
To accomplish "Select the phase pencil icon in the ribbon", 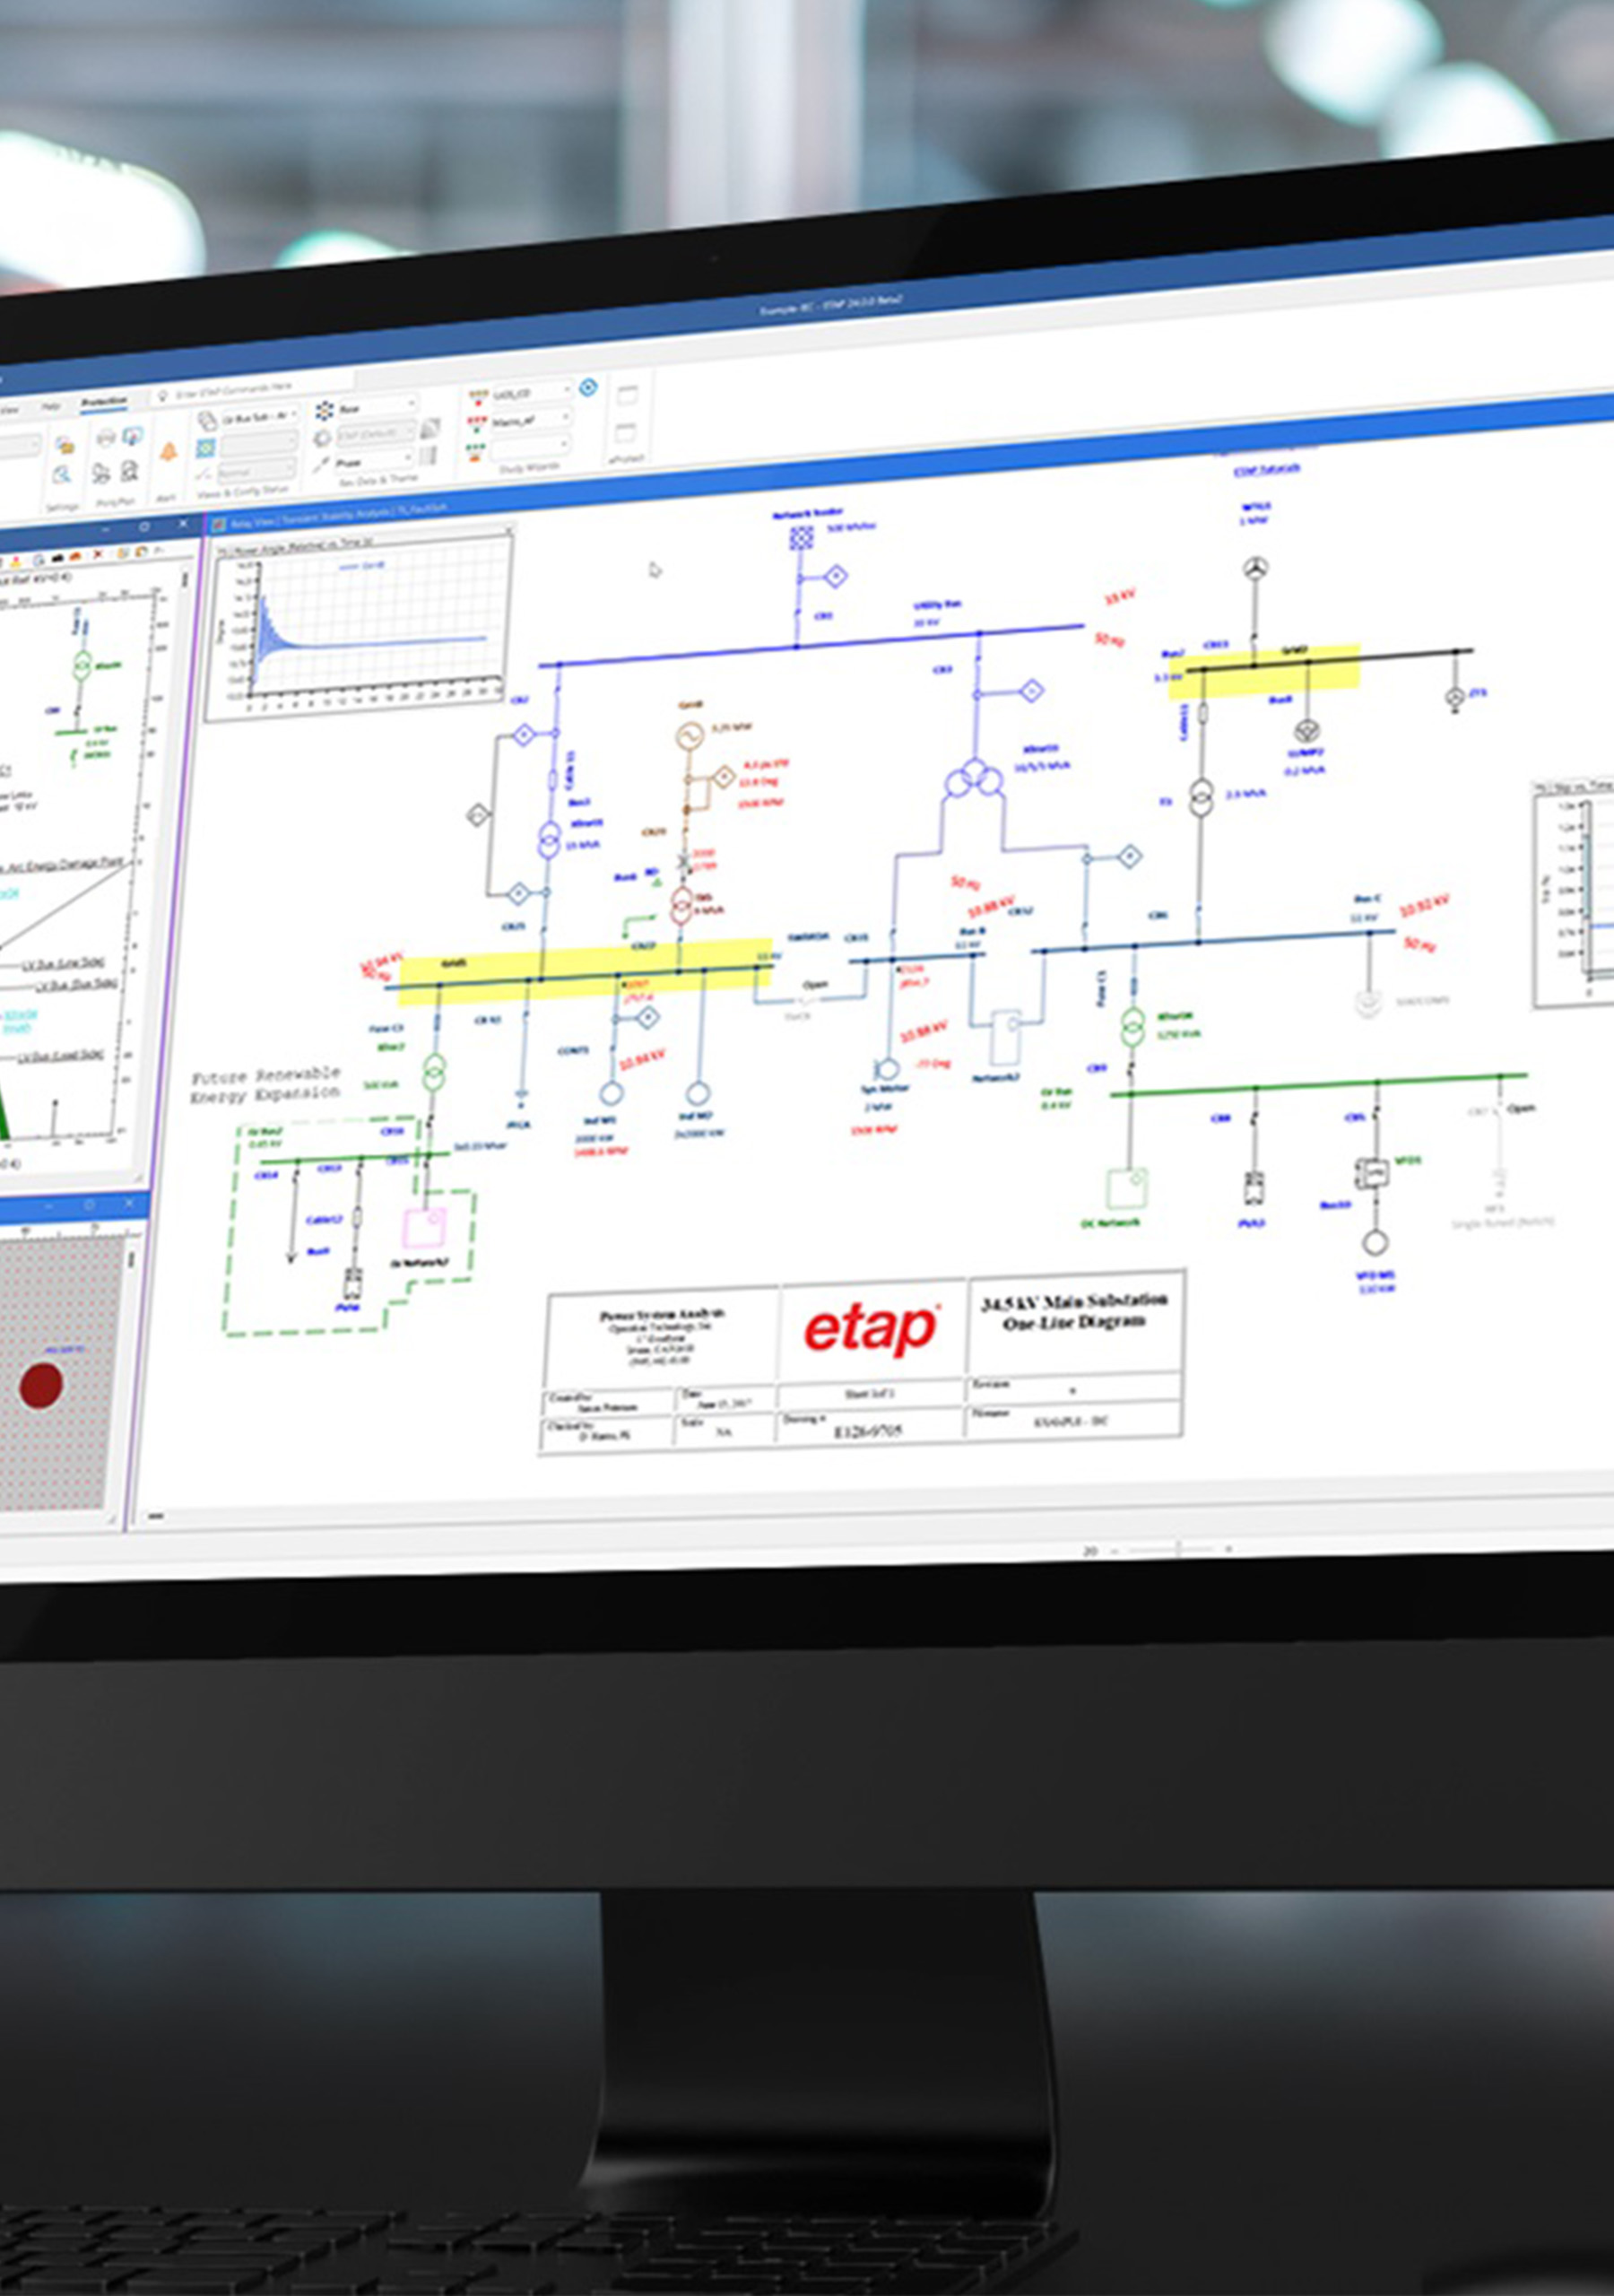I will point(321,462).
